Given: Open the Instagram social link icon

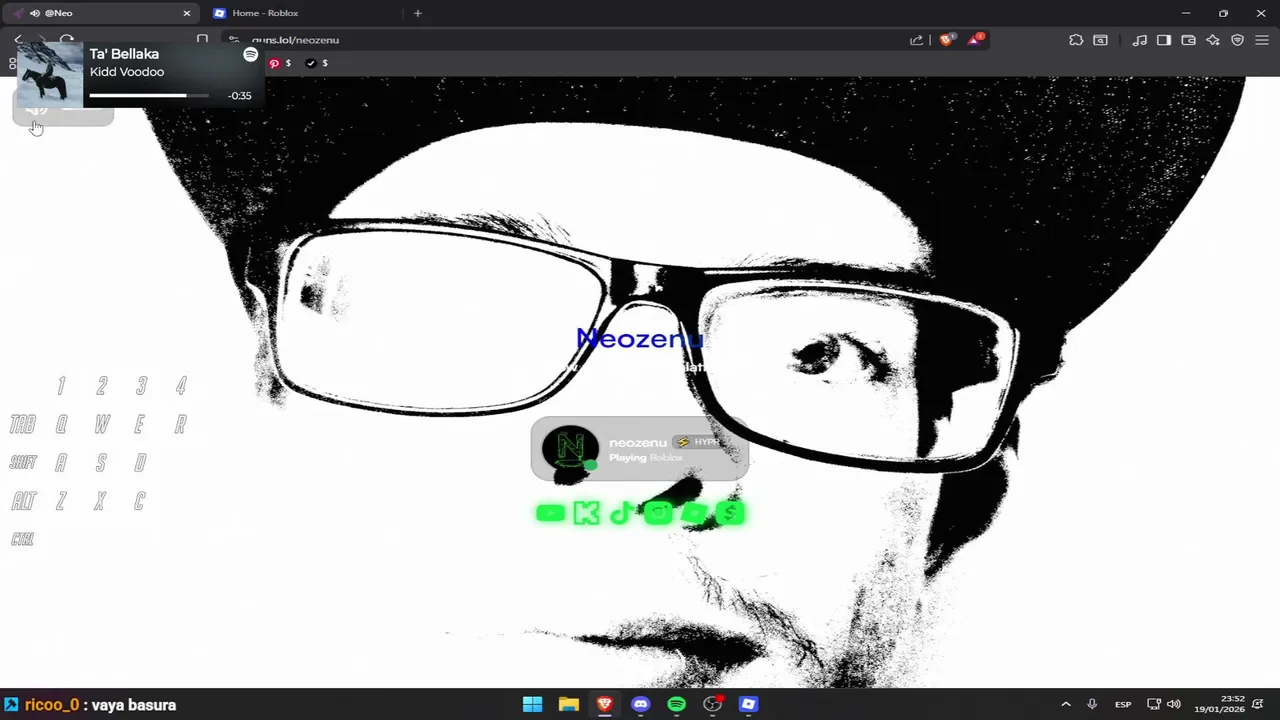Looking at the screenshot, I should 658,513.
